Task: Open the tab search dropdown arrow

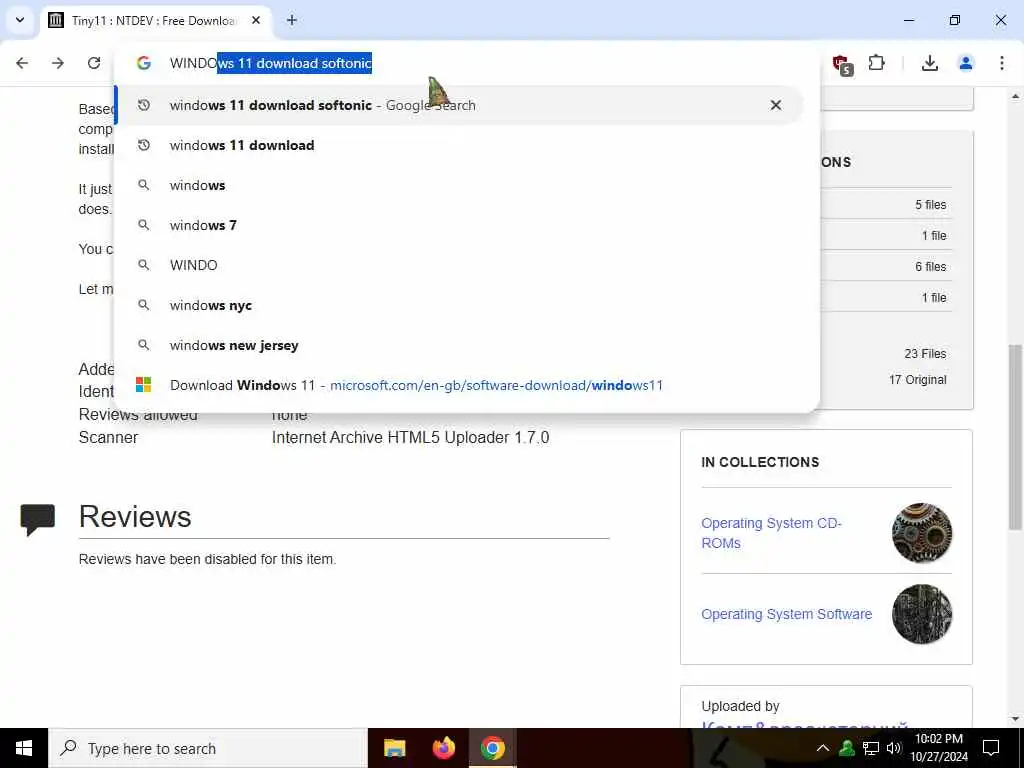Action: (x=20, y=20)
